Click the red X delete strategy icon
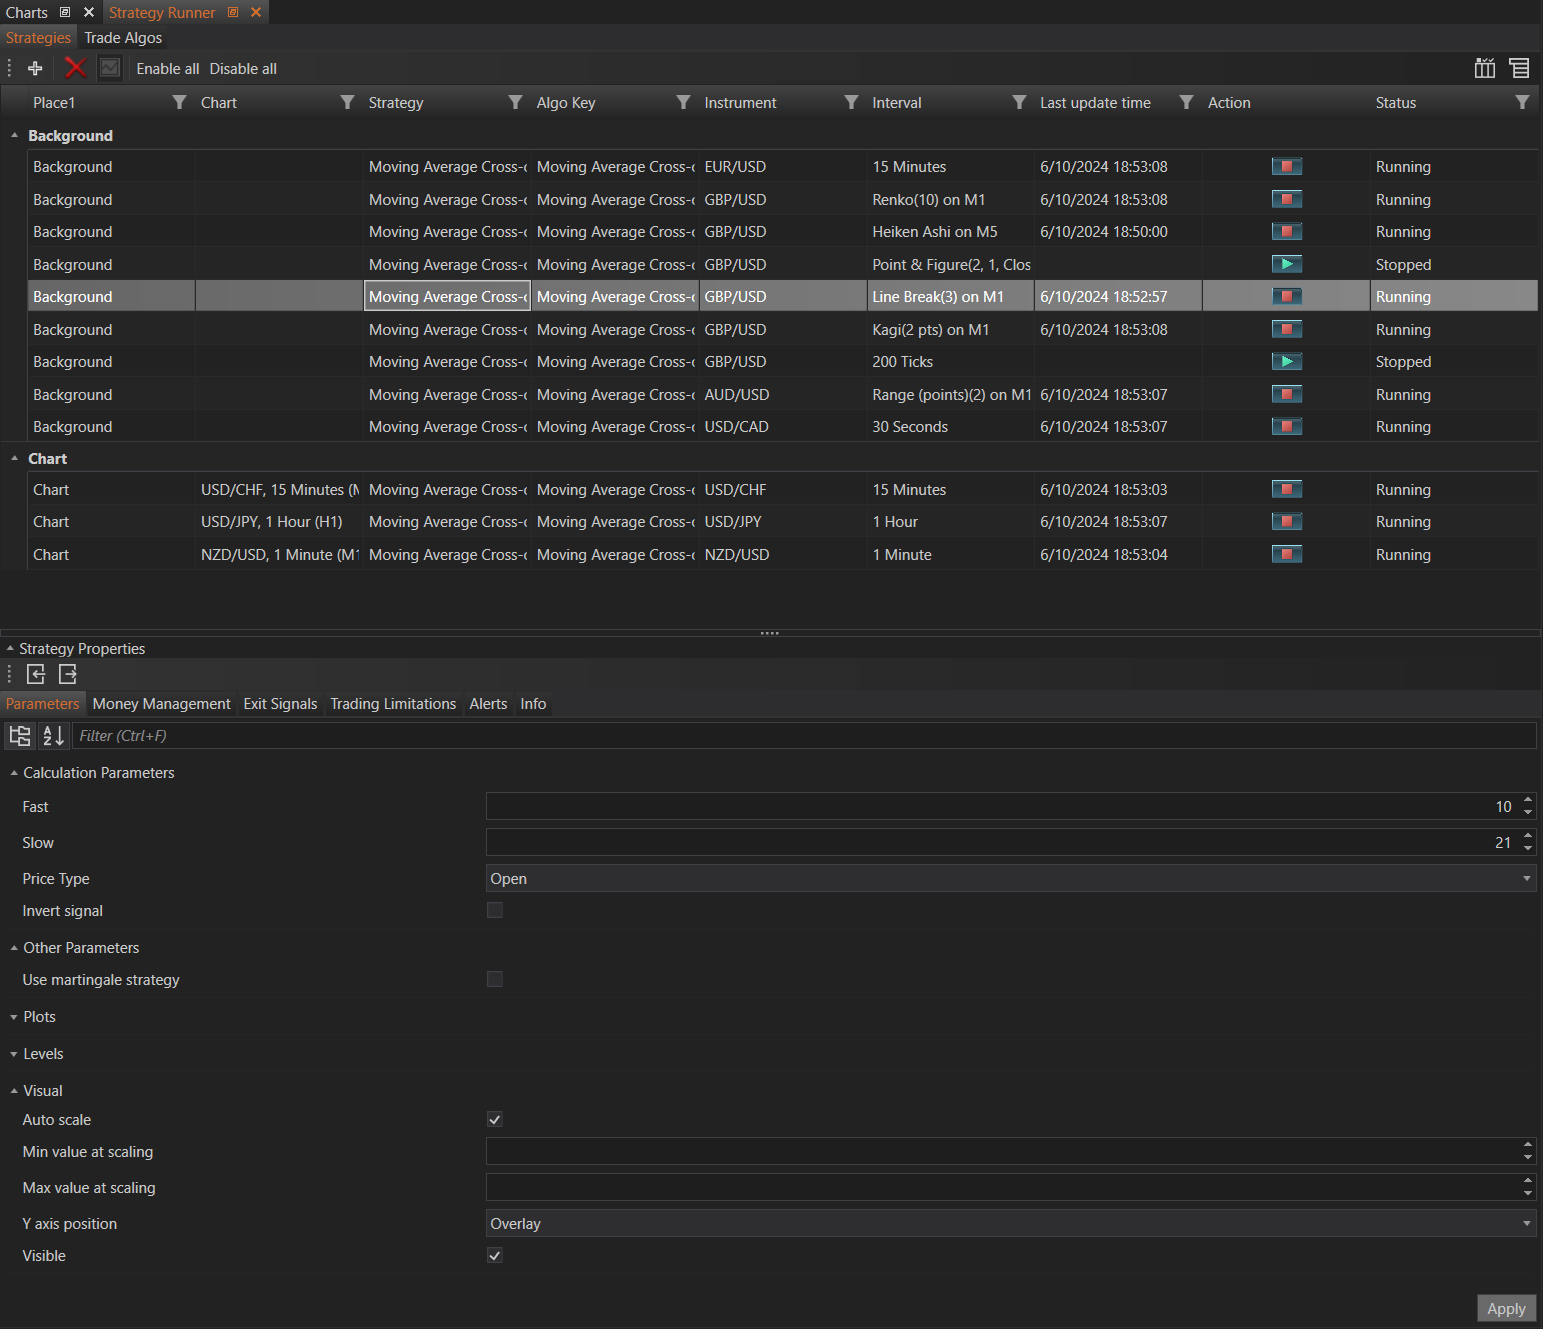This screenshot has height=1329, width=1543. pyautogui.click(x=75, y=68)
